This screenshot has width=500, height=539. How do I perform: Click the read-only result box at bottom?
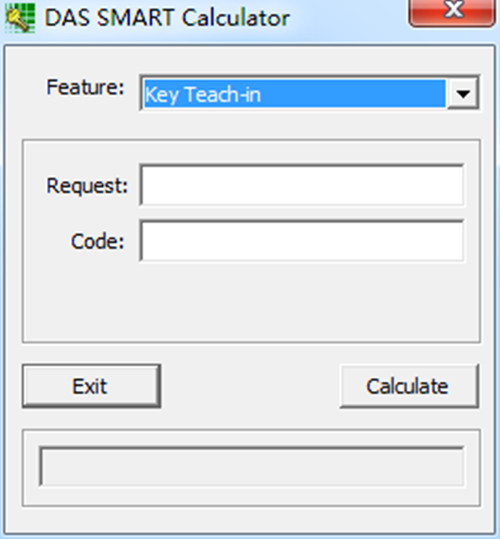coord(252,466)
